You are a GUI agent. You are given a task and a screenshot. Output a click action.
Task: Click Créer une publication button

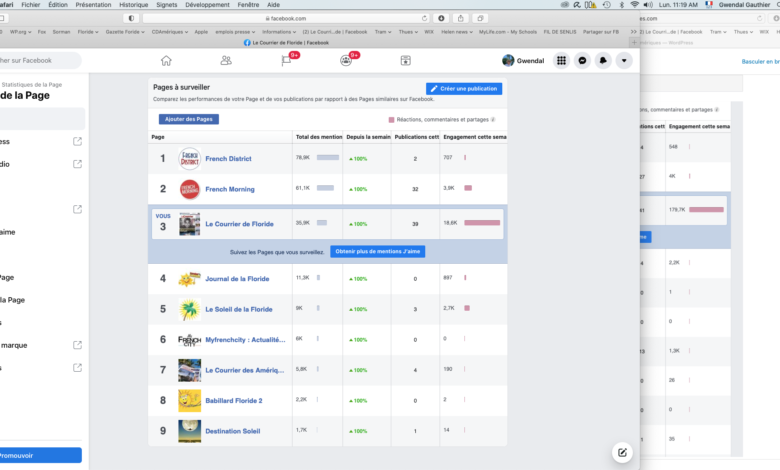pos(464,89)
